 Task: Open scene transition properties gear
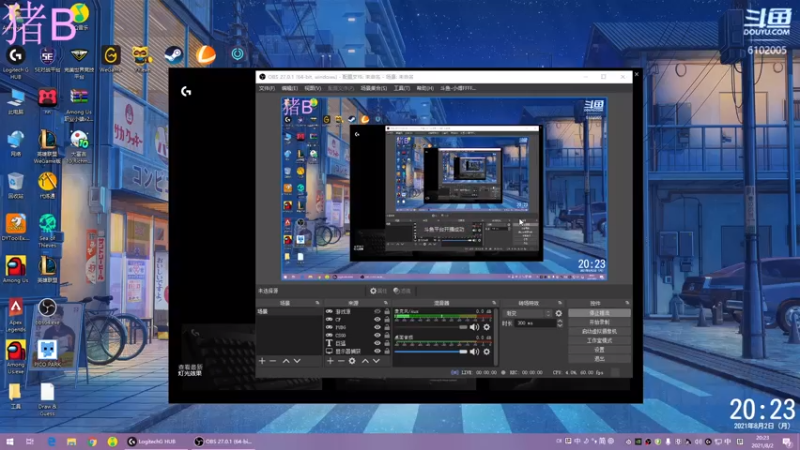pyautogui.click(x=559, y=313)
